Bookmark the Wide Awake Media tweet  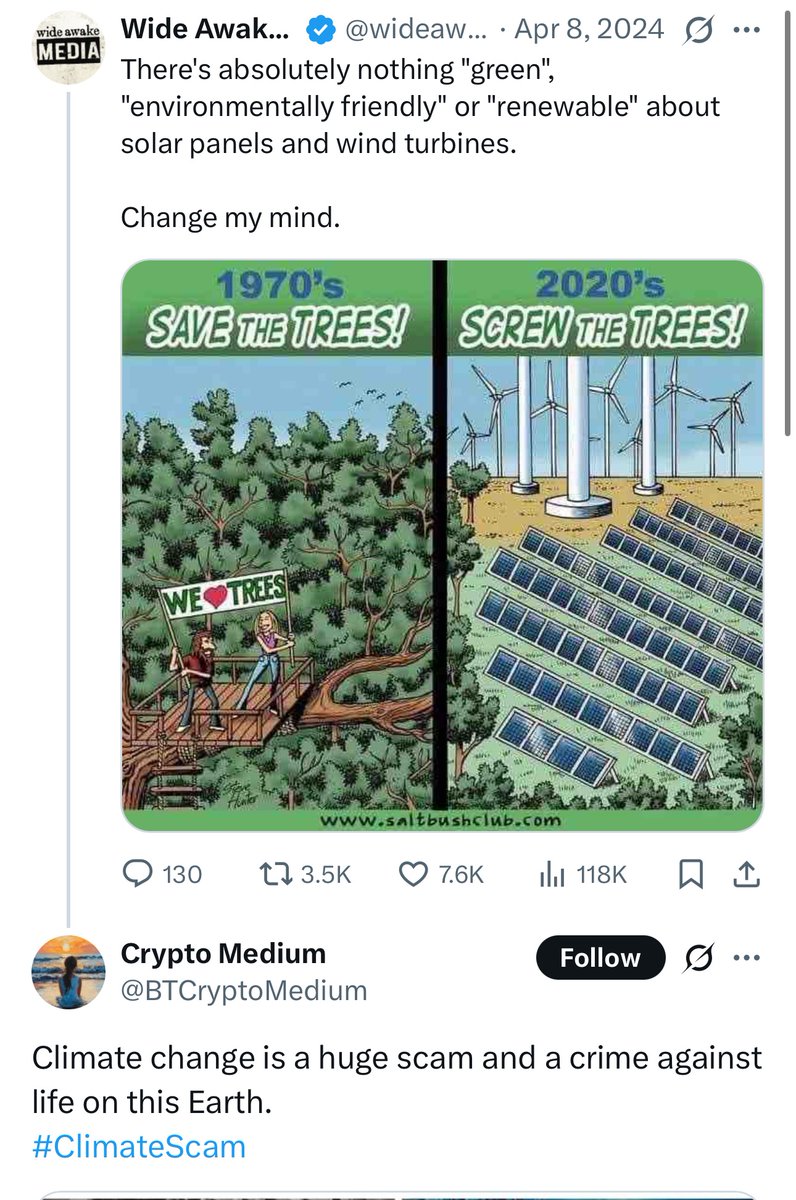pos(690,875)
